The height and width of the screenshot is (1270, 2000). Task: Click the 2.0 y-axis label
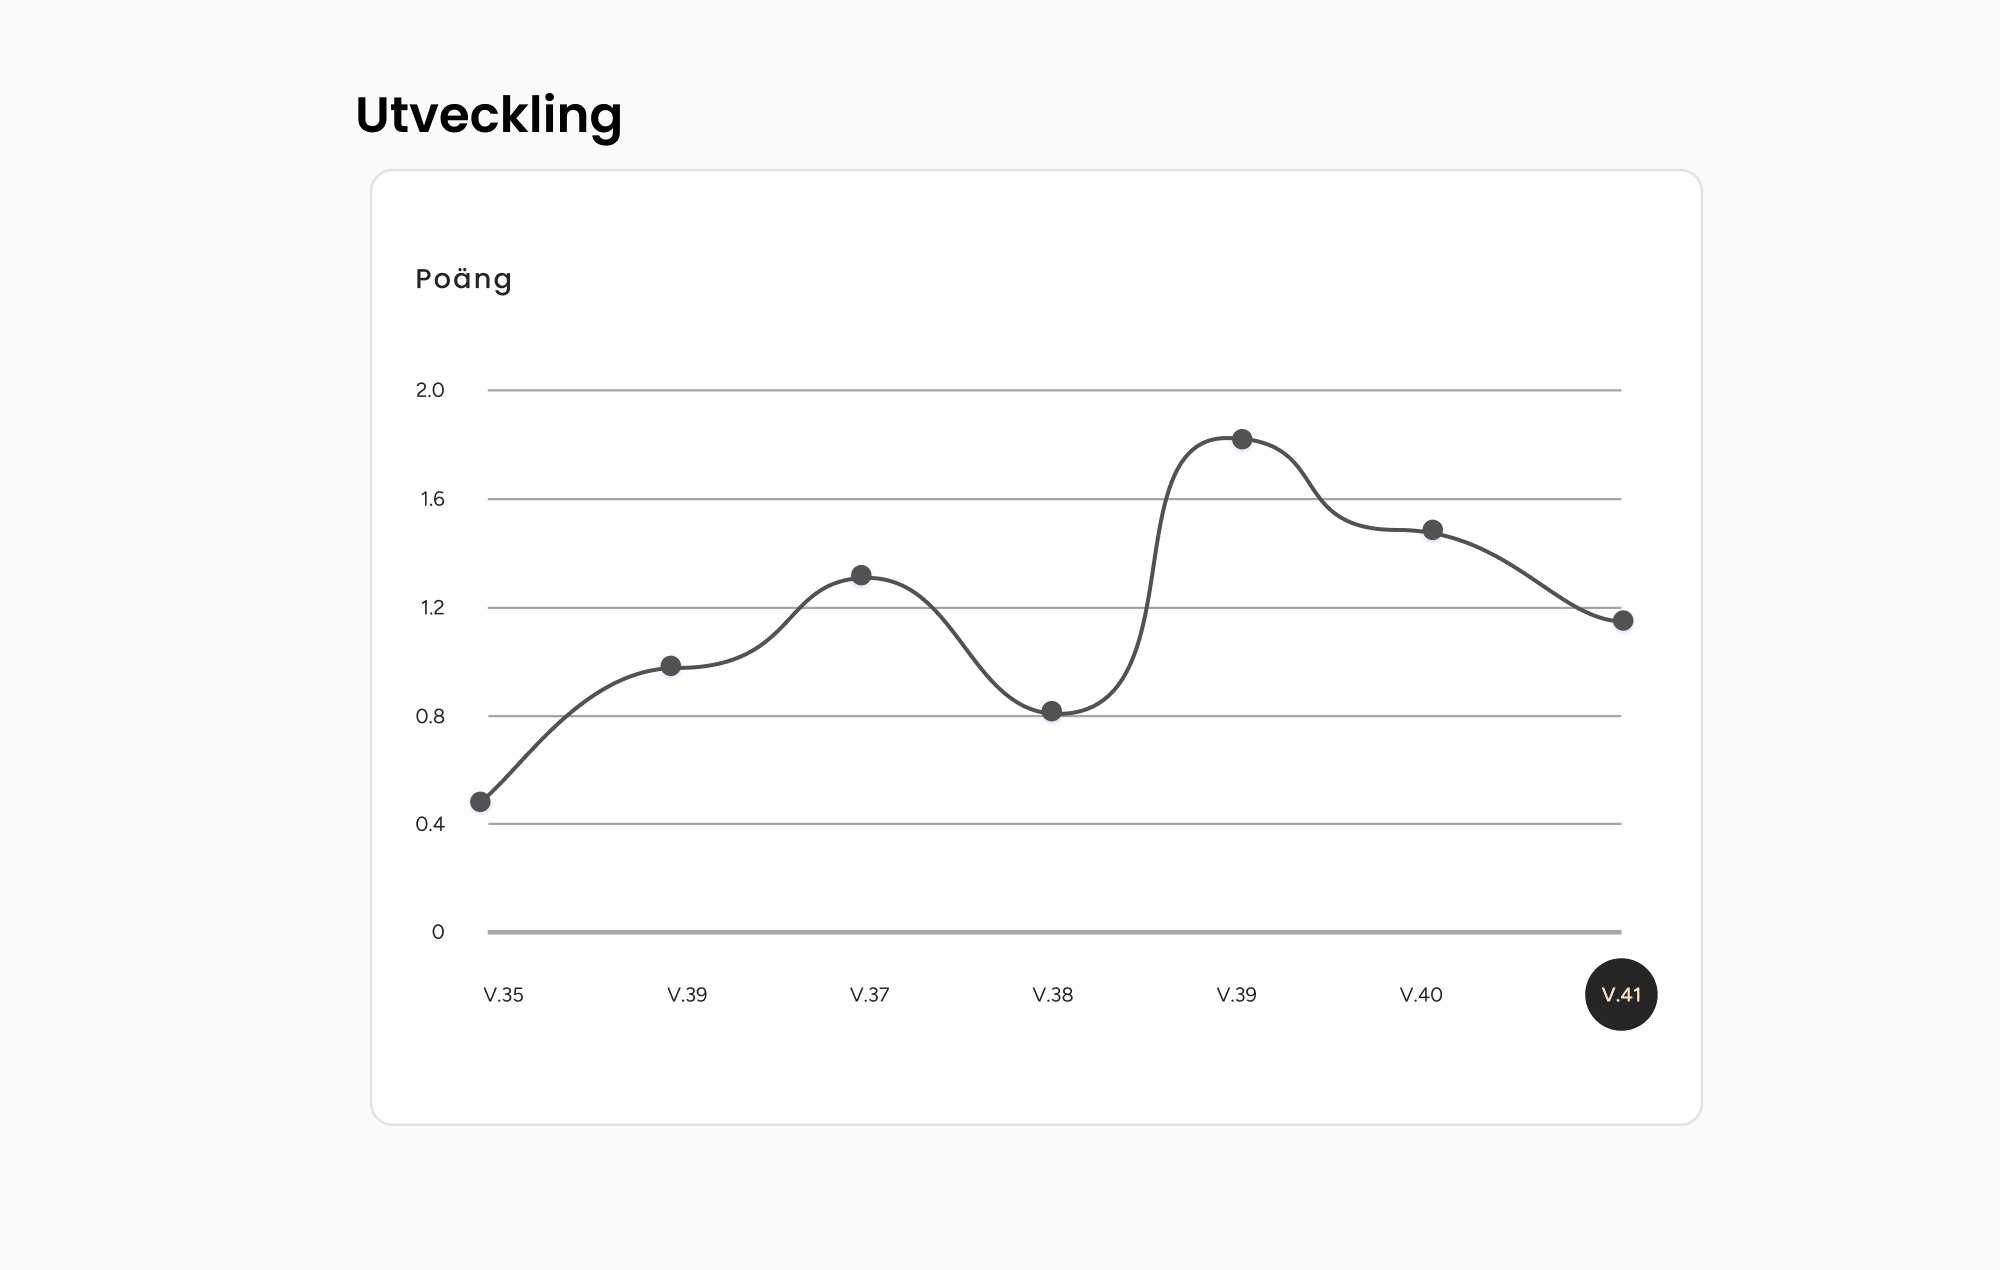(430, 390)
